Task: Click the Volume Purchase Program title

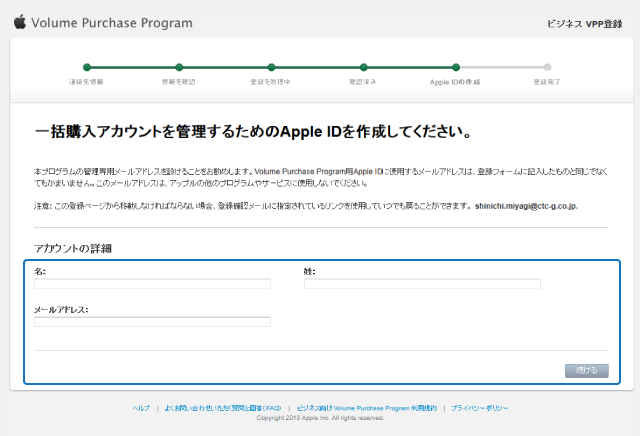Action: click(x=111, y=22)
